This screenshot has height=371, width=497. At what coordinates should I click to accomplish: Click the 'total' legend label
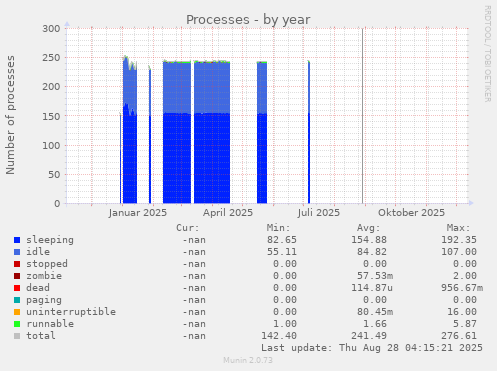click(x=41, y=336)
